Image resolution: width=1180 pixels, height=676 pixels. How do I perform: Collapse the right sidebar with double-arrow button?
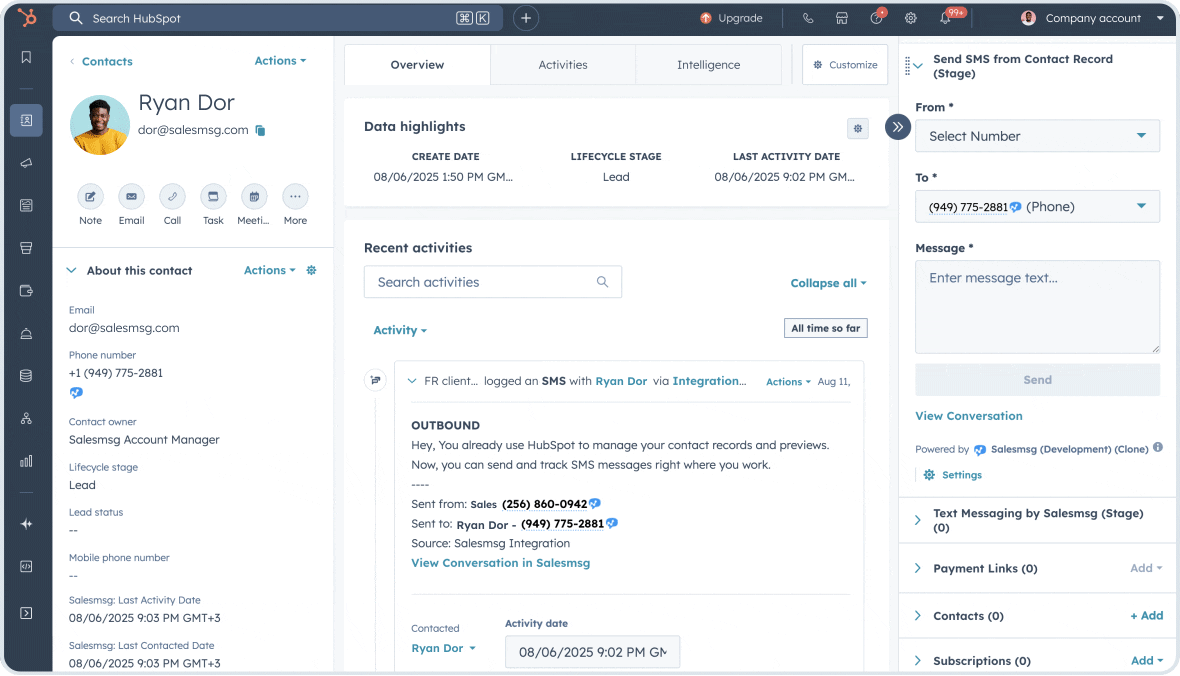(x=898, y=127)
